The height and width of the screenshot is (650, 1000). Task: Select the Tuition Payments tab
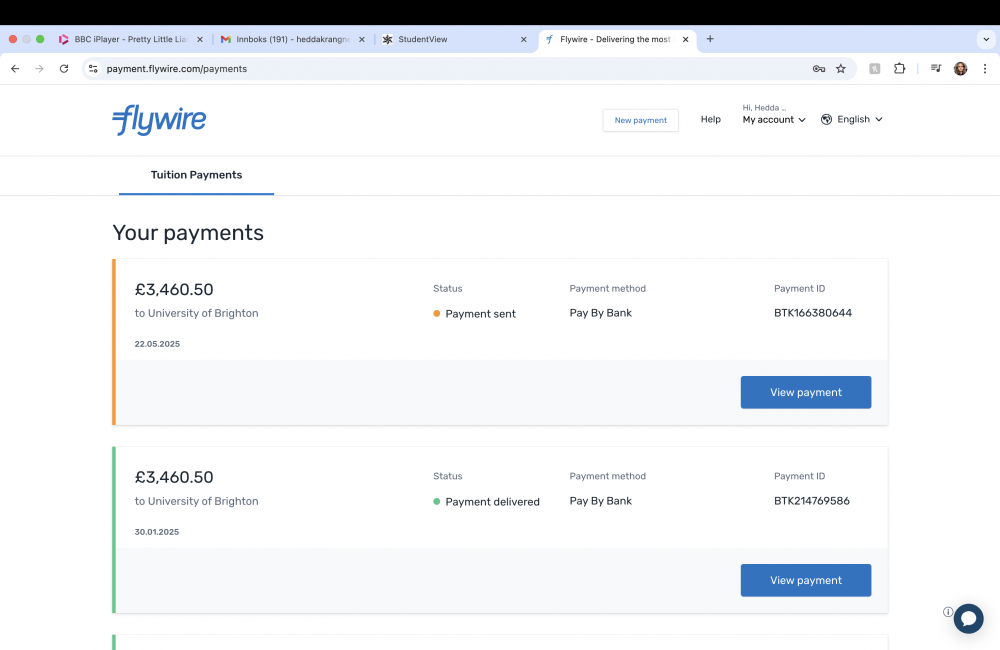pyautogui.click(x=196, y=175)
